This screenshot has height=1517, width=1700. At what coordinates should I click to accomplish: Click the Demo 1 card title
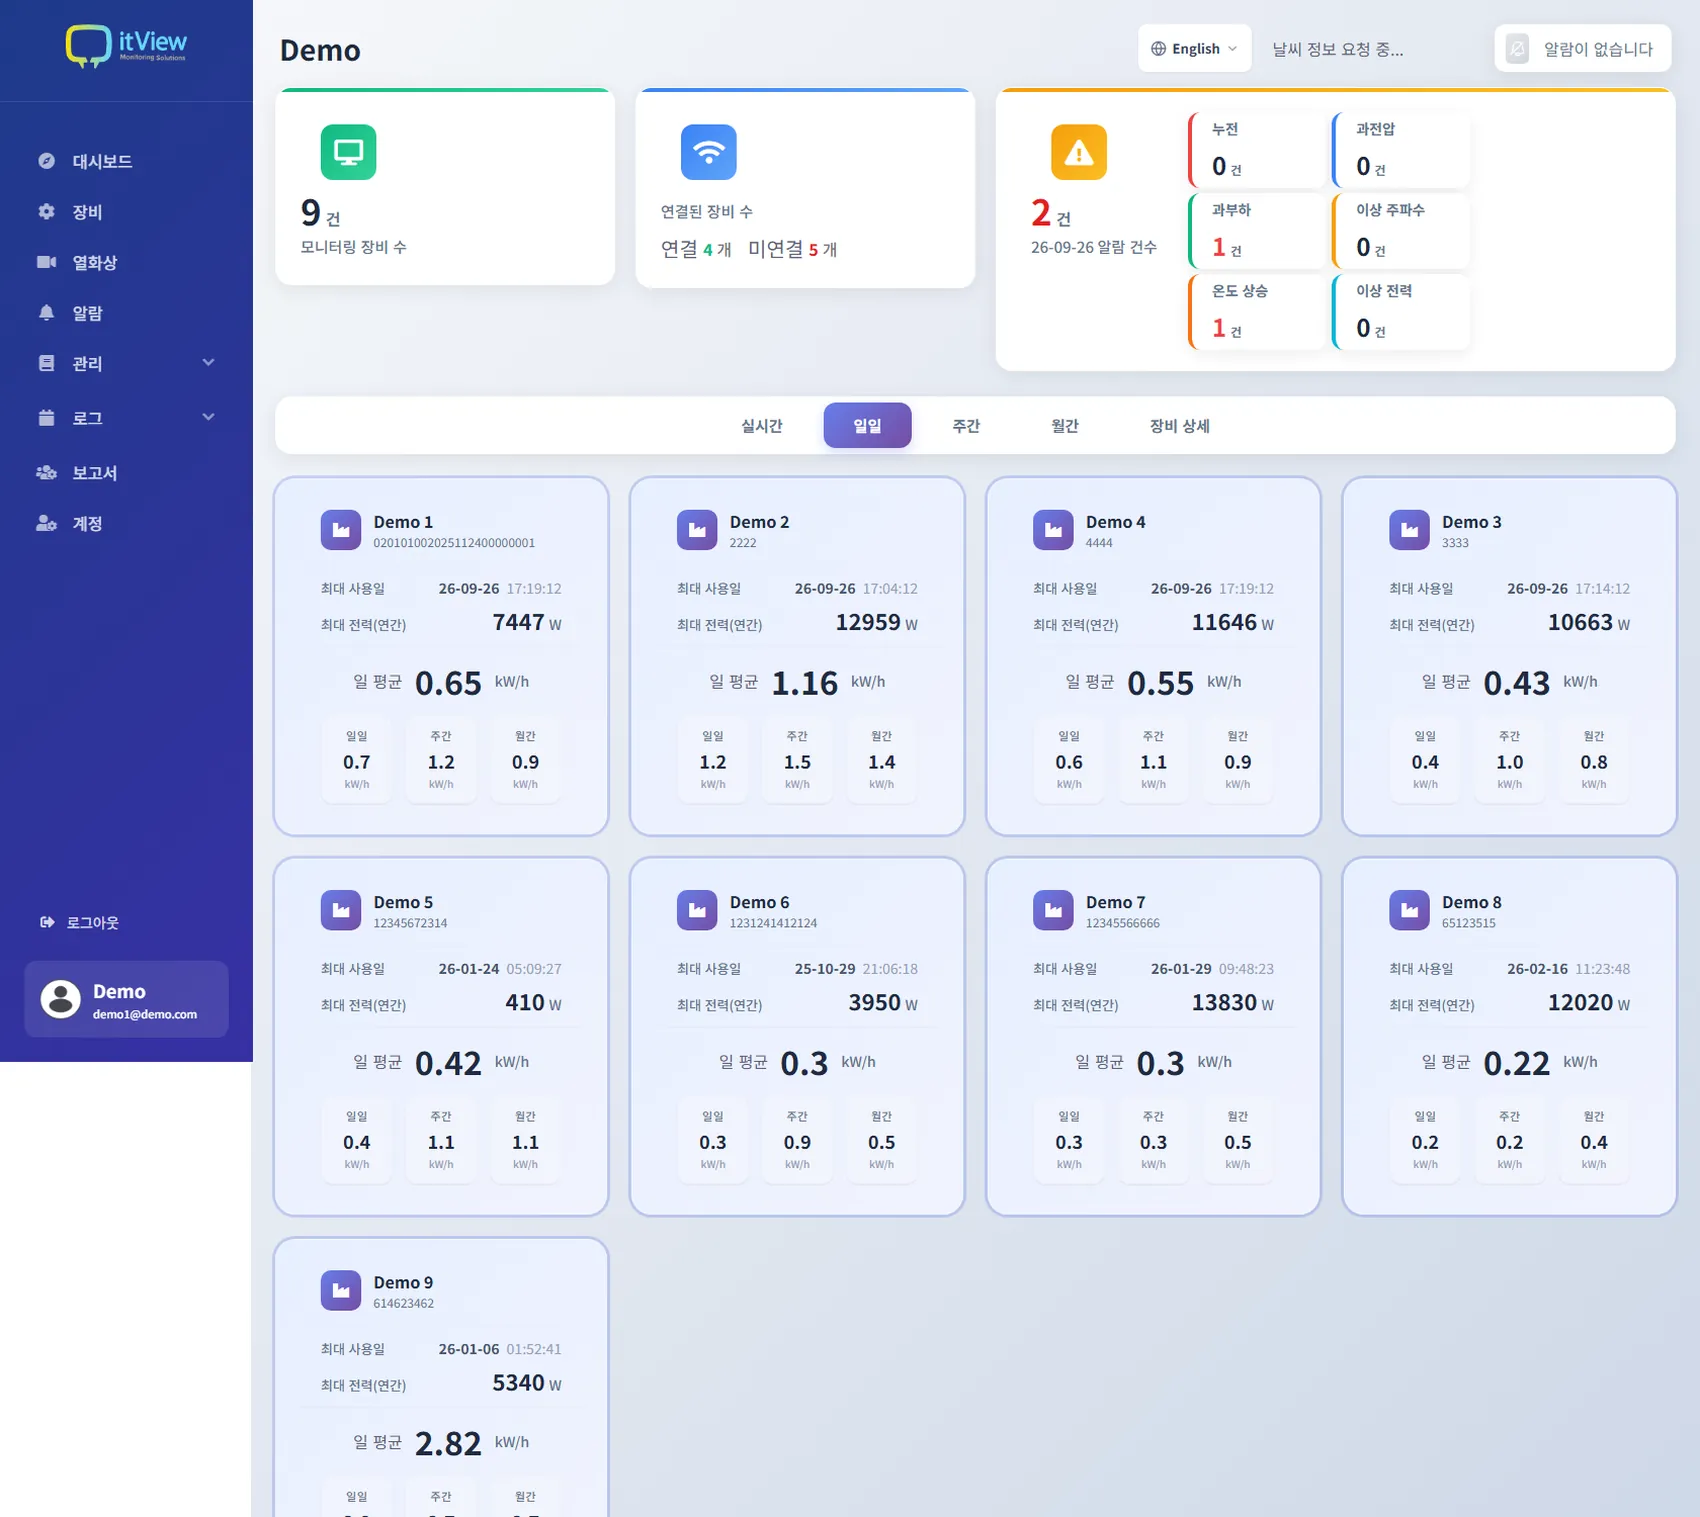tap(403, 522)
